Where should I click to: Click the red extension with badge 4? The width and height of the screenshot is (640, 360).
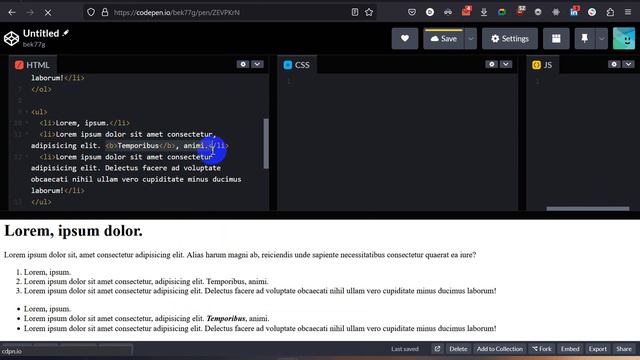click(466, 11)
